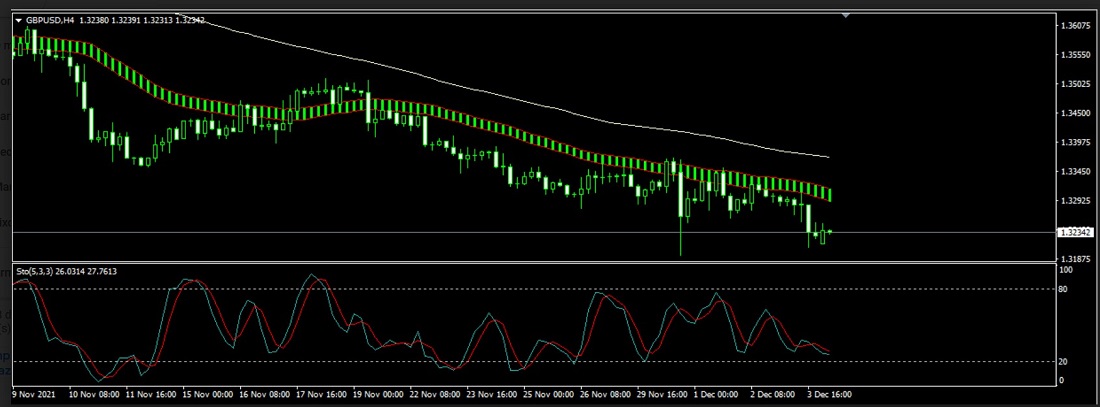
Task: Click the stochastic 80 level scale label
Action: (x=1065, y=290)
